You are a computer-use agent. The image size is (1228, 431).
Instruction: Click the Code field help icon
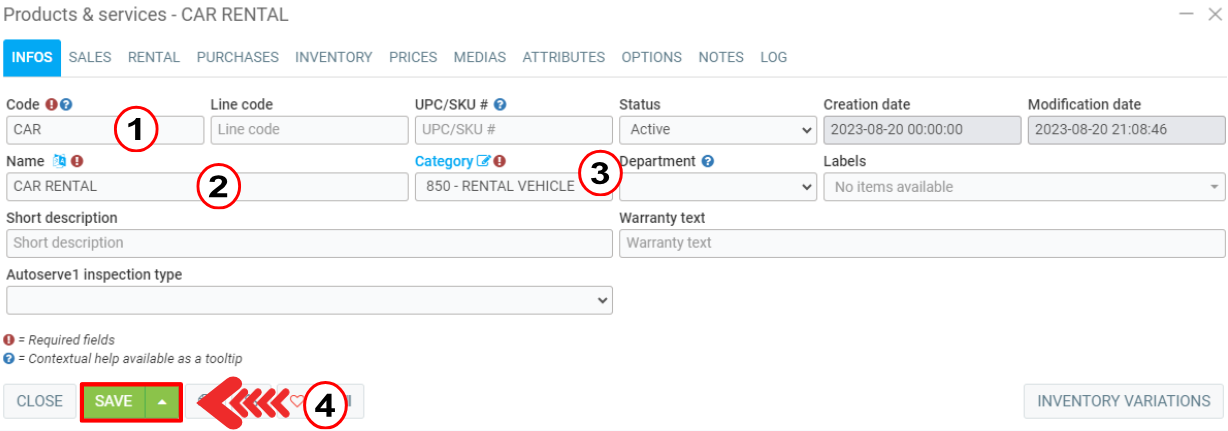pos(67,105)
